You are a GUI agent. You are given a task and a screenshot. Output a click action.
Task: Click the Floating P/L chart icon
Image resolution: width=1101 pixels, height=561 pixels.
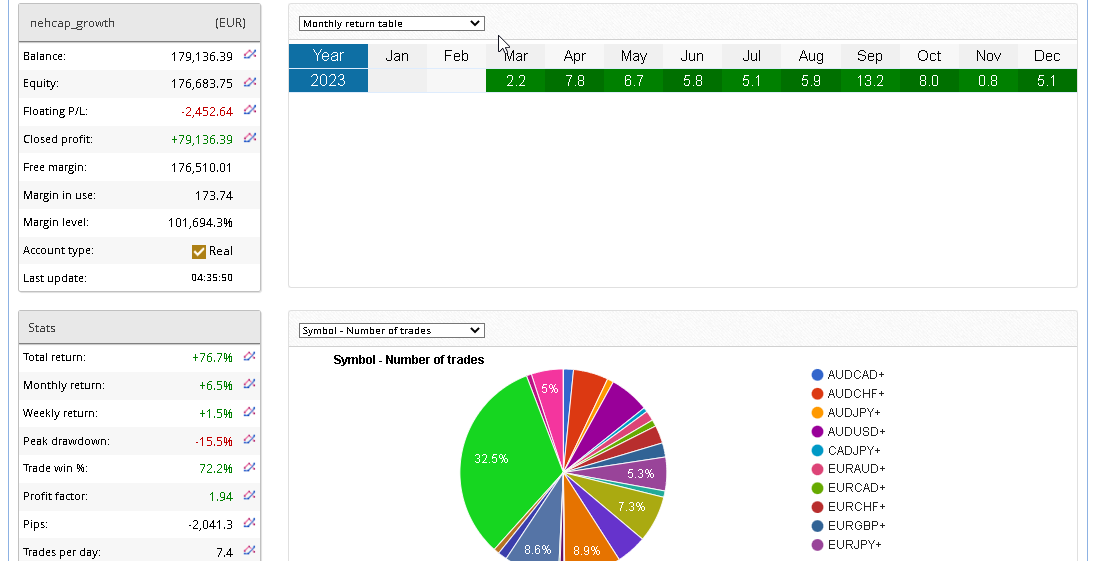250,111
